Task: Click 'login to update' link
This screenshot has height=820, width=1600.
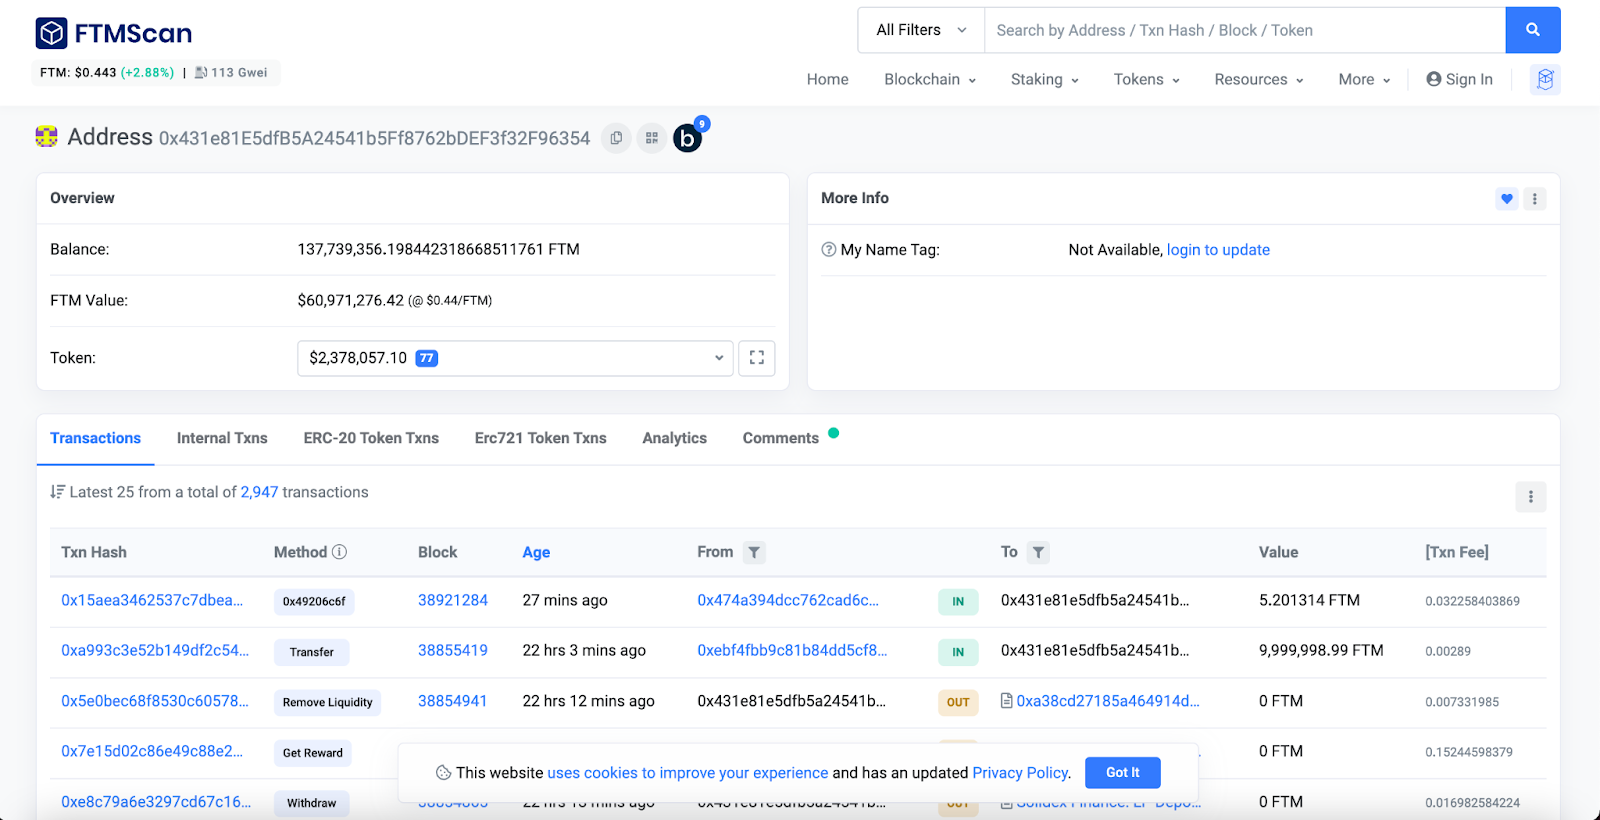Action: [1218, 250]
